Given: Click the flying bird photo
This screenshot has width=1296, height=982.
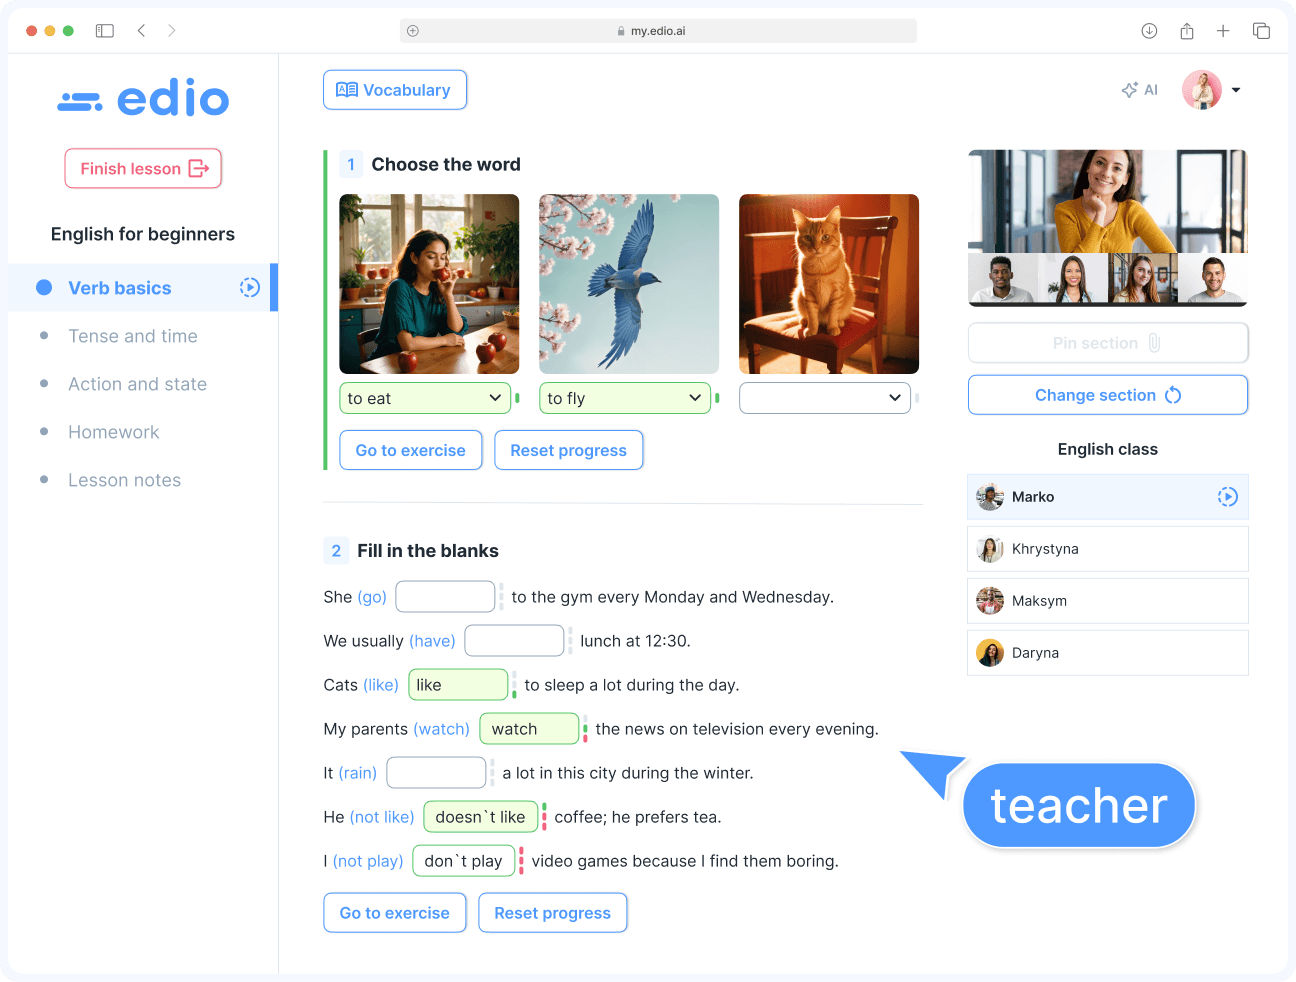Looking at the screenshot, I should [628, 283].
